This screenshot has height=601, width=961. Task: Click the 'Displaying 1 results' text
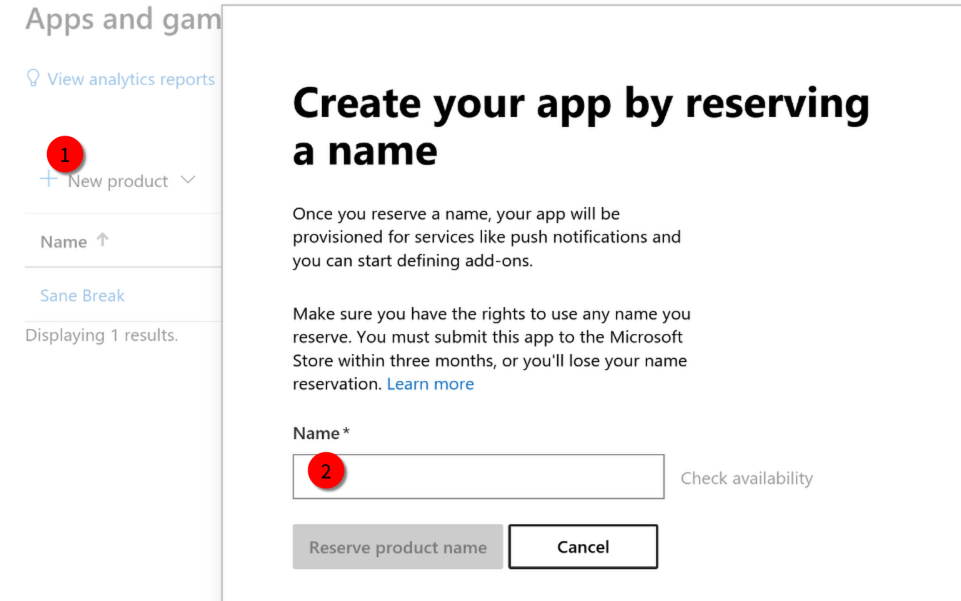coord(101,335)
